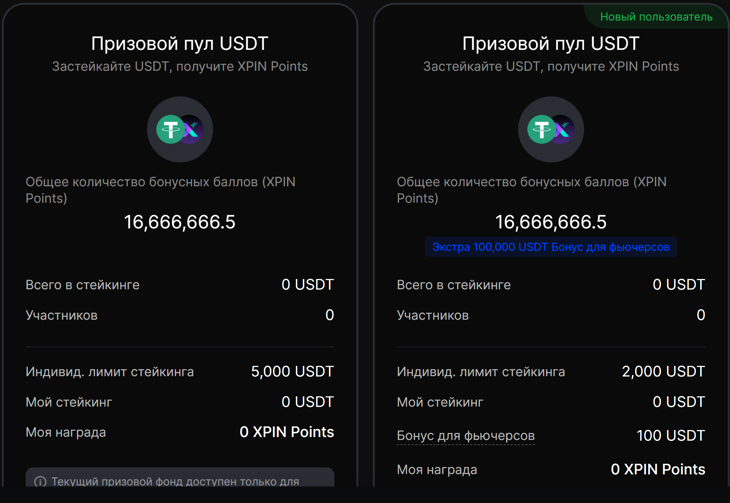The width and height of the screenshot is (730, 503).
Task: Click 'Моя награда' label in left card
Action: (x=66, y=433)
